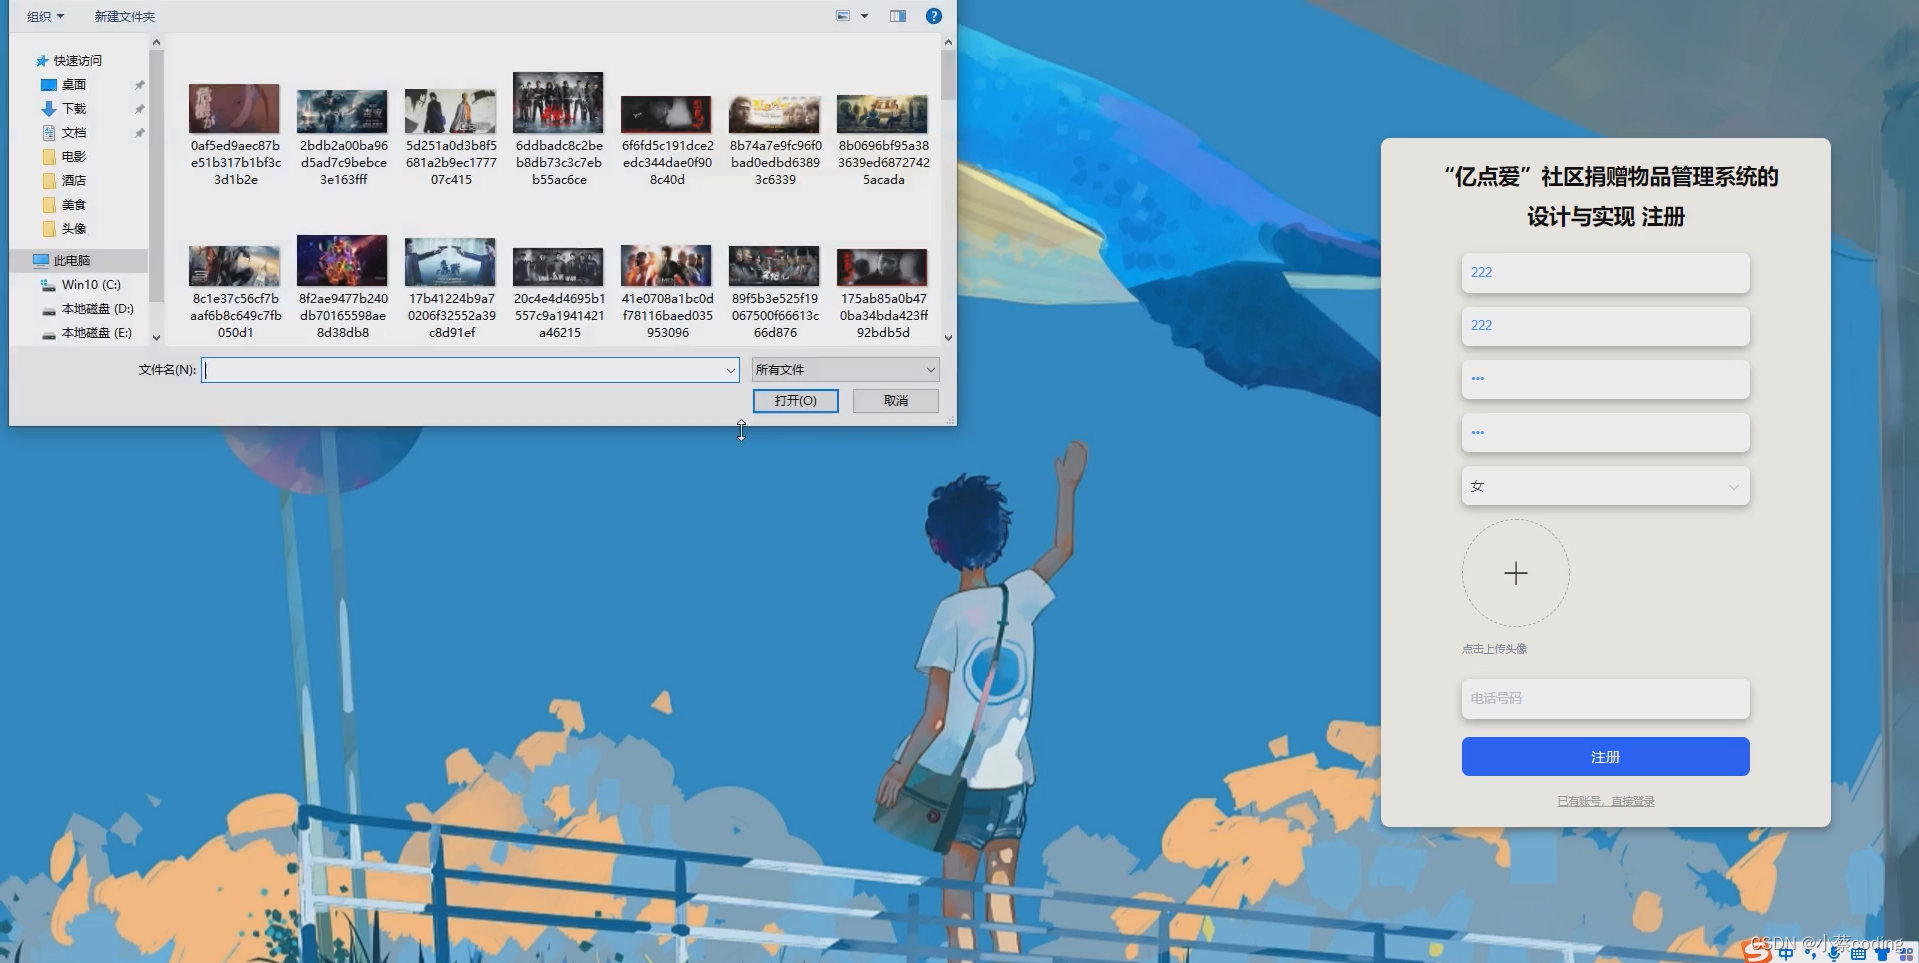This screenshot has width=1919, height=963.
Task: Select image 6ddbadc8c2be thumbnail
Action: click(x=558, y=102)
